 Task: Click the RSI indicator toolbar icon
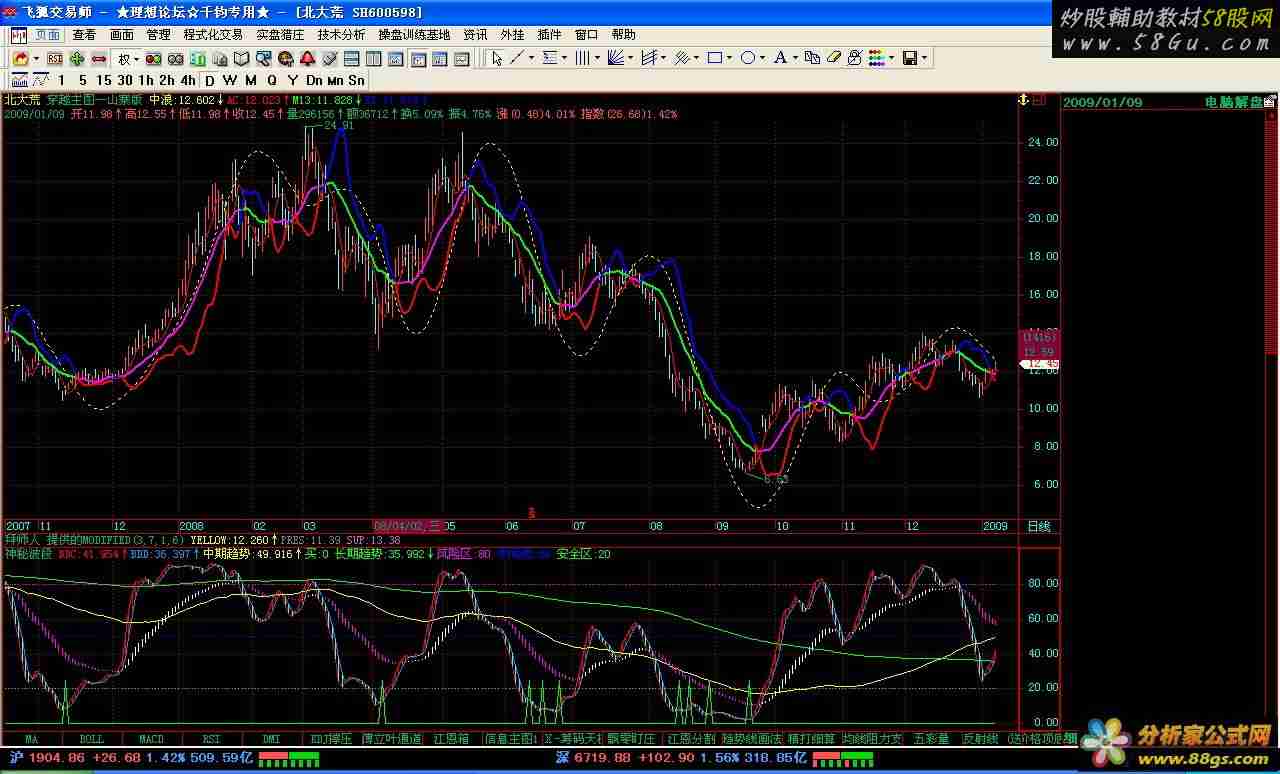(x=55, y=59)
